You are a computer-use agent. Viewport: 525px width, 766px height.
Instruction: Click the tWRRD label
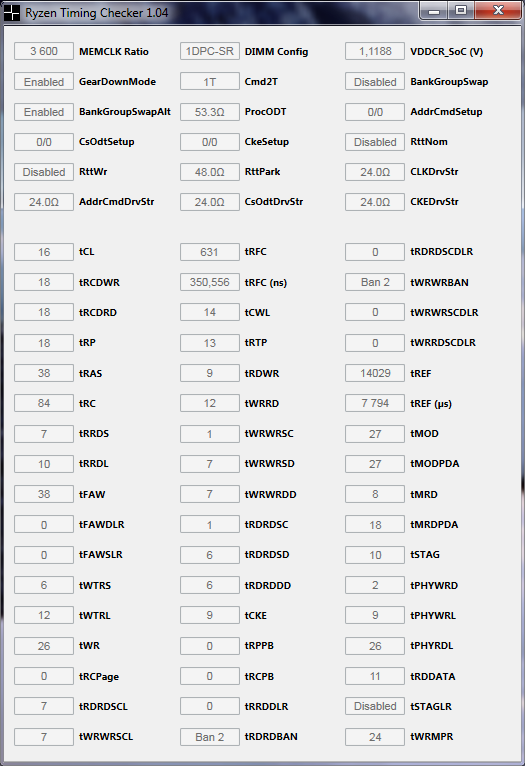(x=262, y=403)
